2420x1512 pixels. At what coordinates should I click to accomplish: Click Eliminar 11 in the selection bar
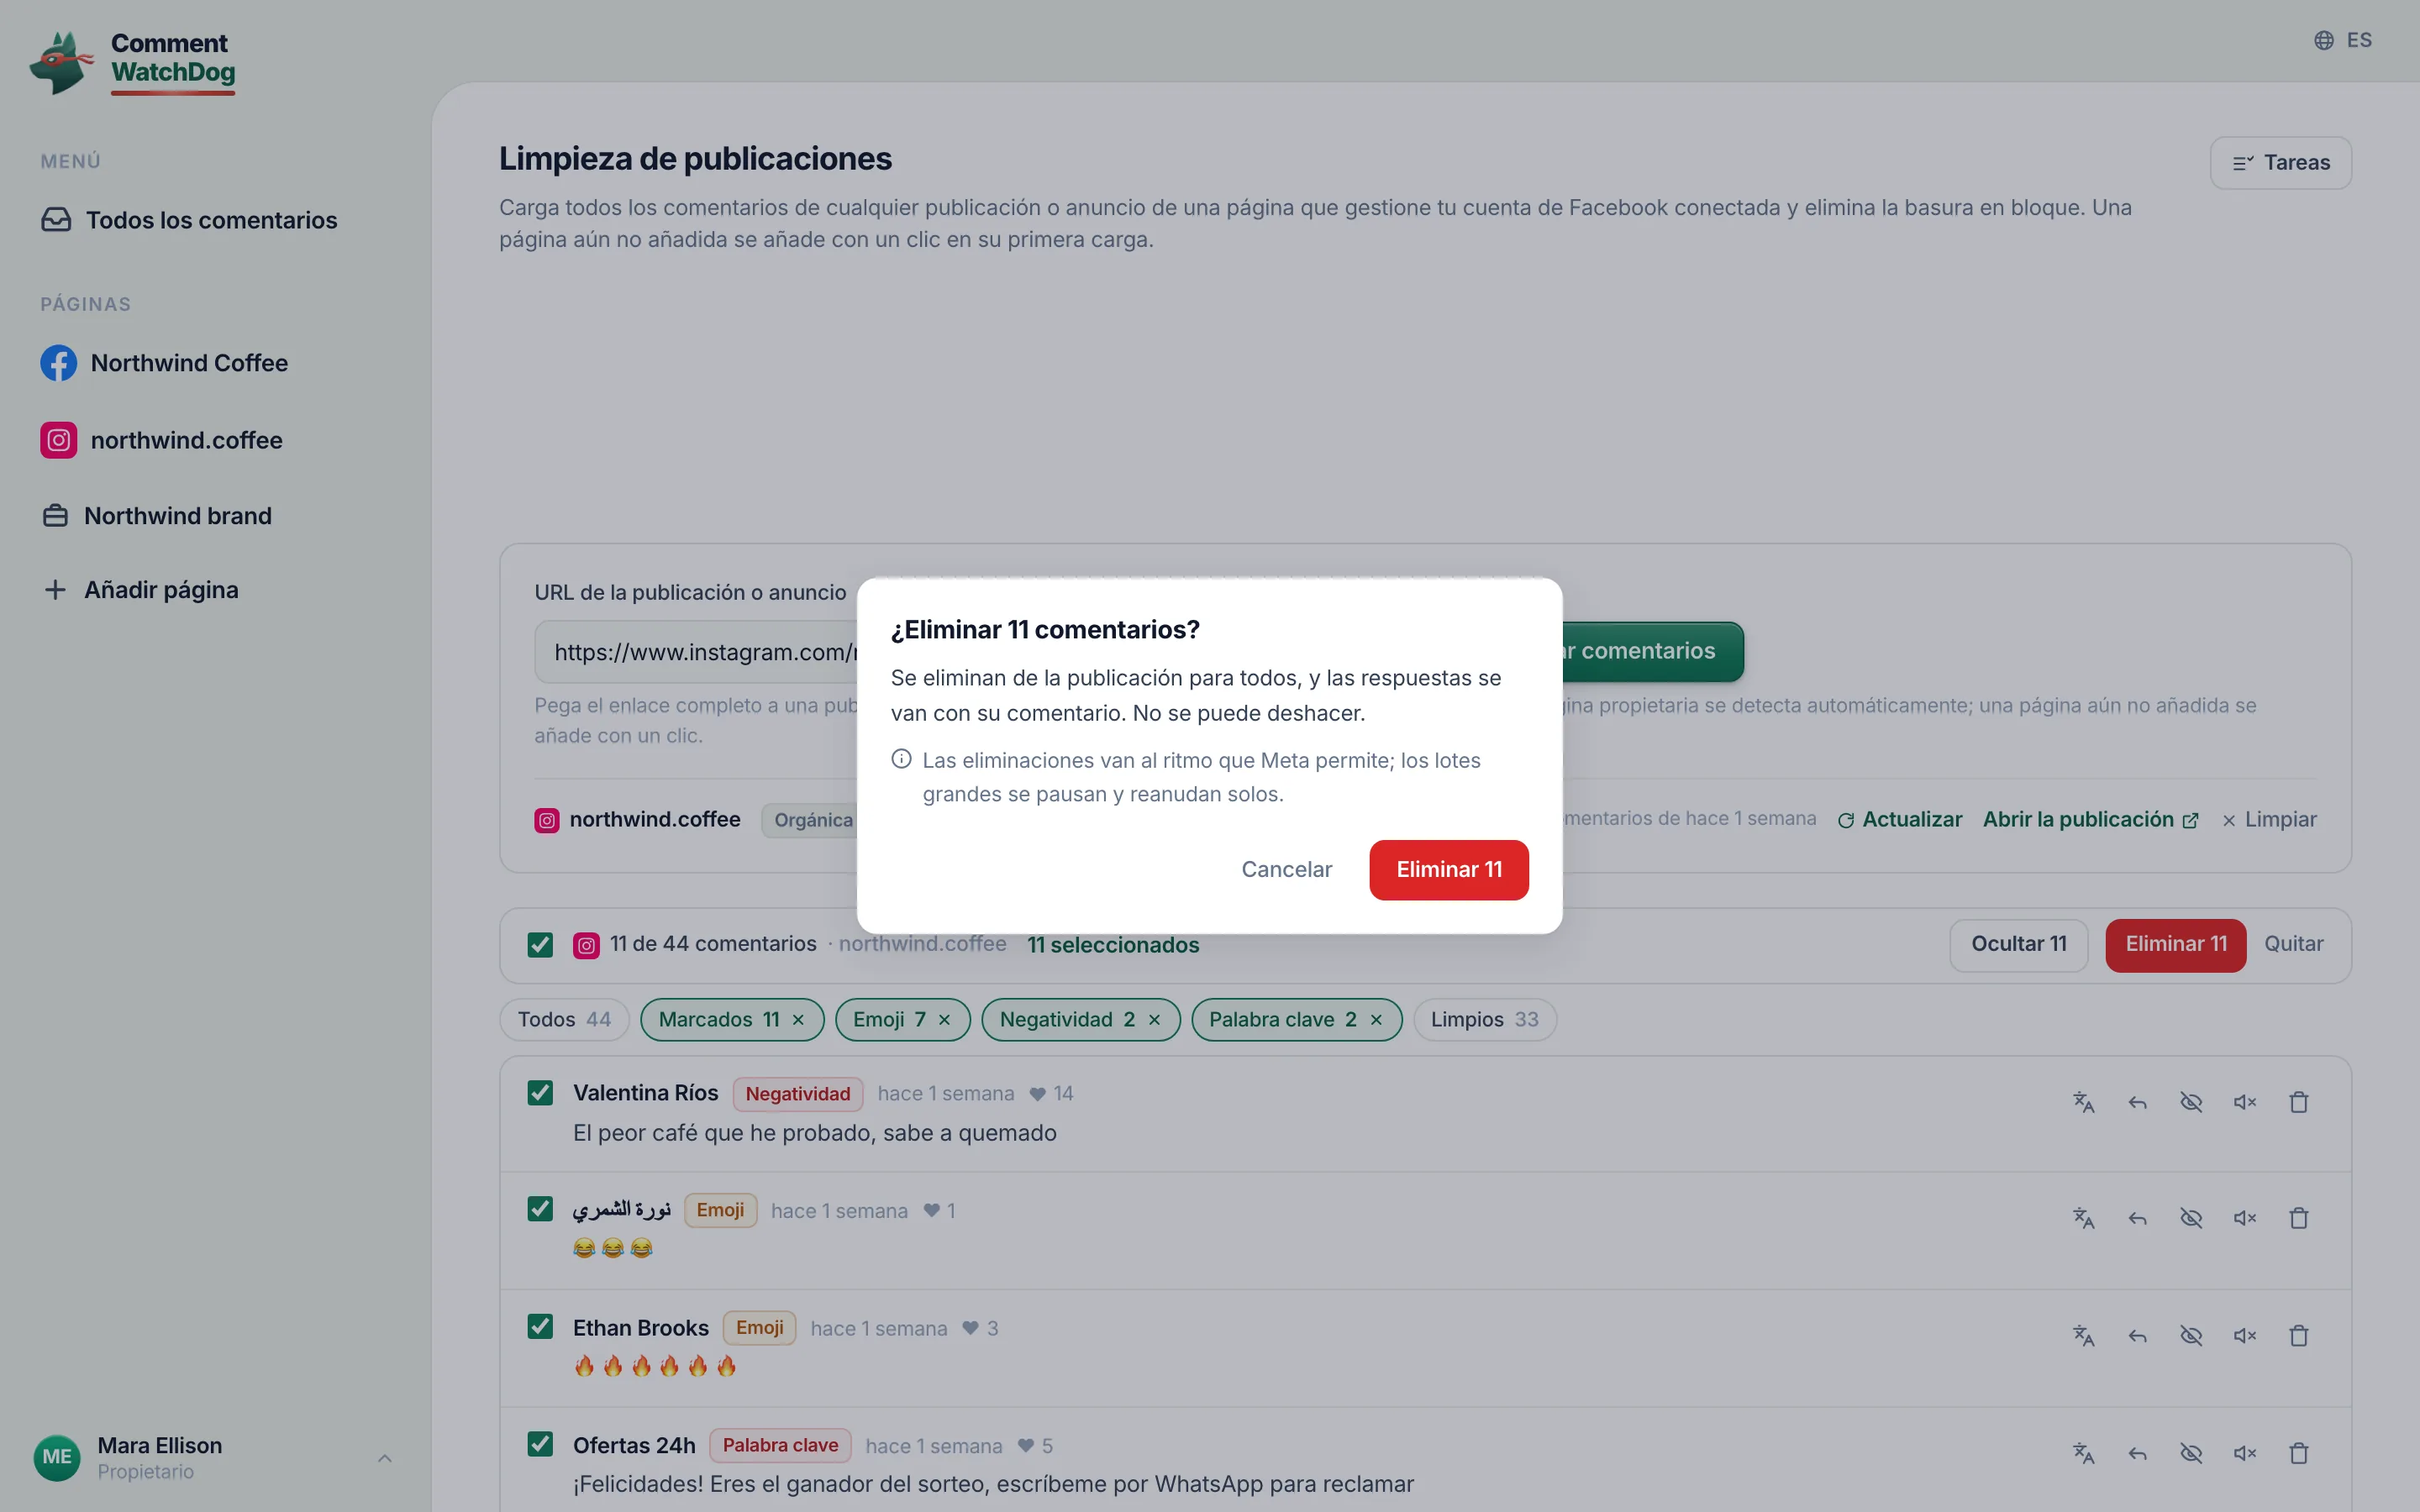click(x=2176, y=945)
